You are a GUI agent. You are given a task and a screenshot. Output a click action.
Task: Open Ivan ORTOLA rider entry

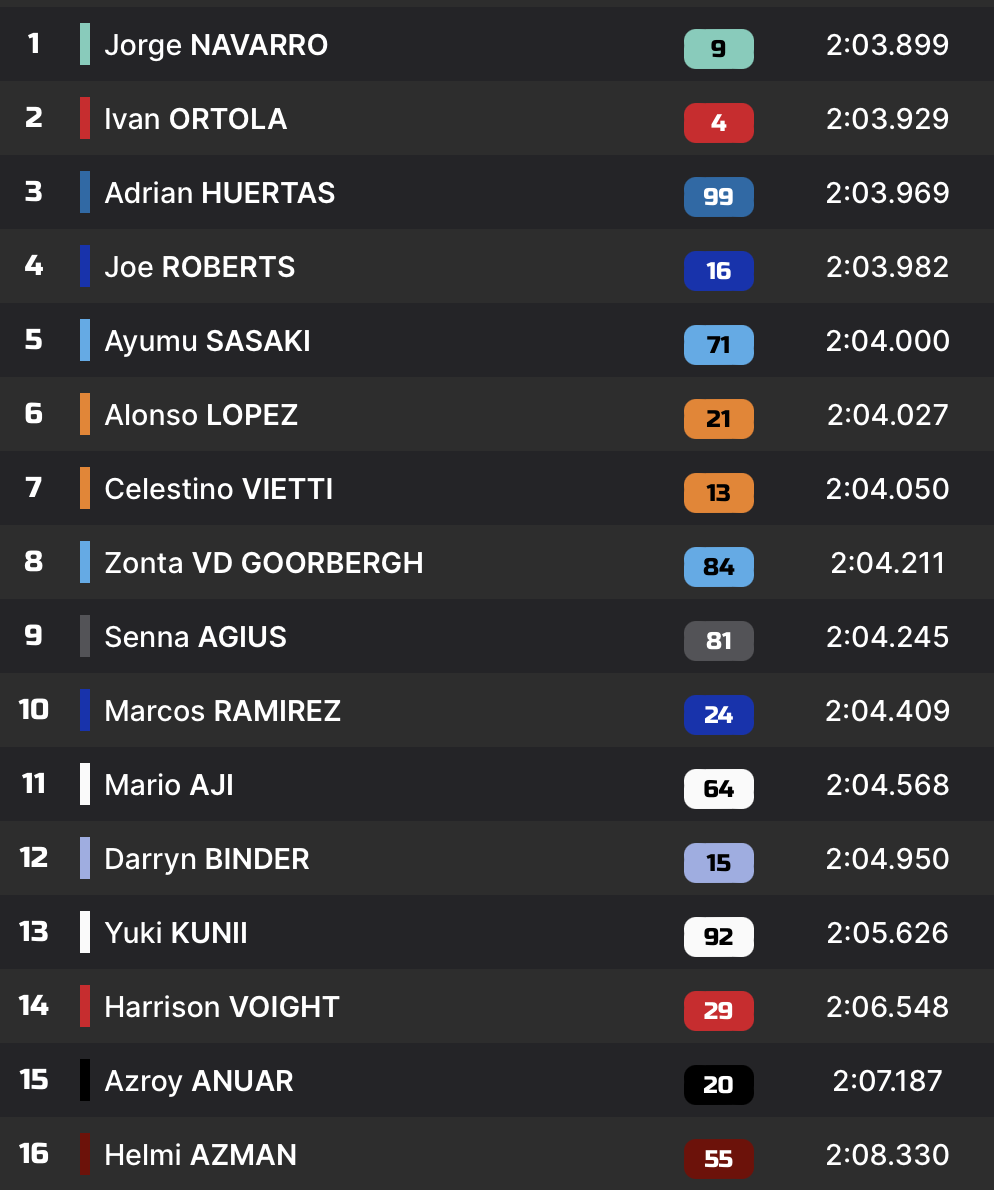[x=196, y=119]
